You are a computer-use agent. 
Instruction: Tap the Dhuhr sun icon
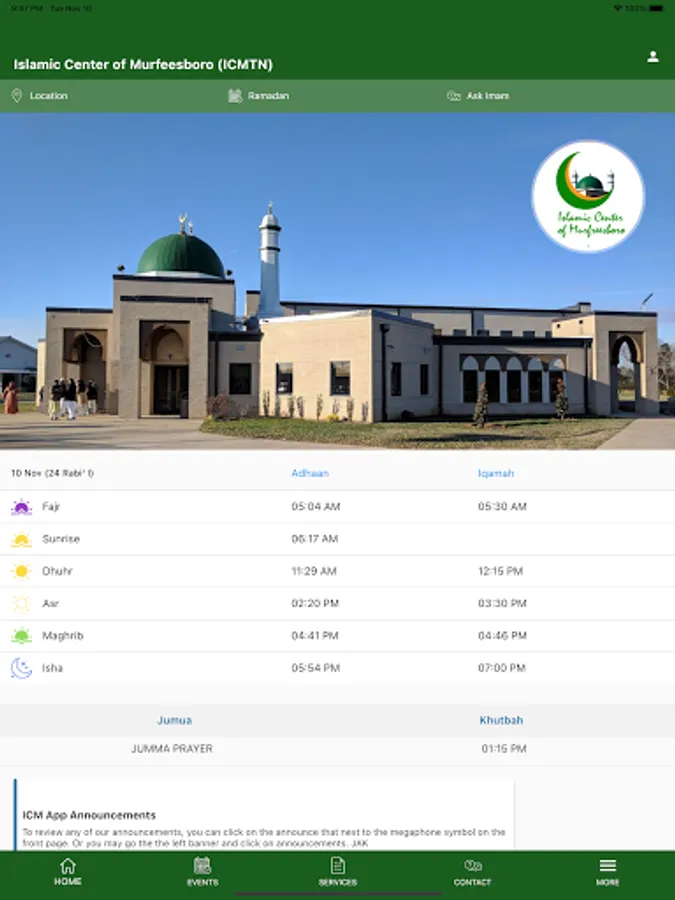pyautogui.click(x=21, y=571)
